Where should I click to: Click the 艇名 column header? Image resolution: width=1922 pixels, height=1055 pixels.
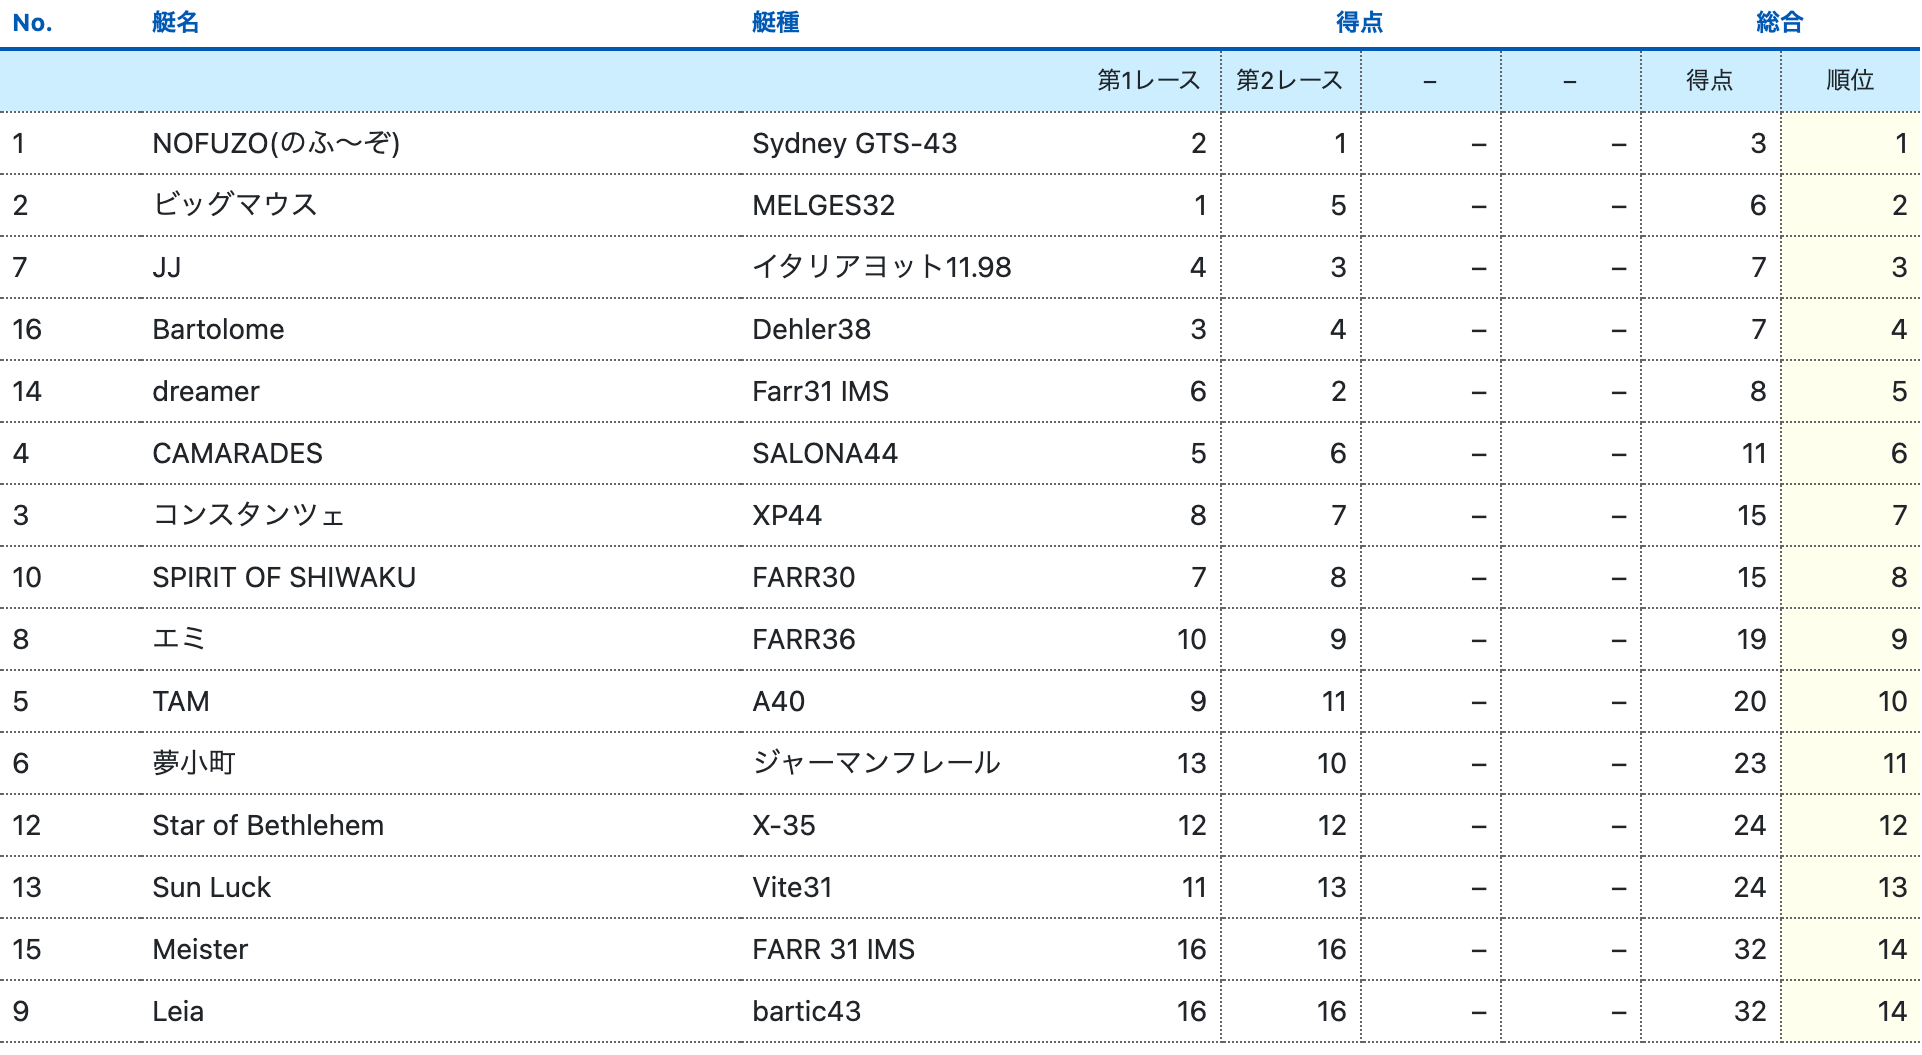pos(175,22)
